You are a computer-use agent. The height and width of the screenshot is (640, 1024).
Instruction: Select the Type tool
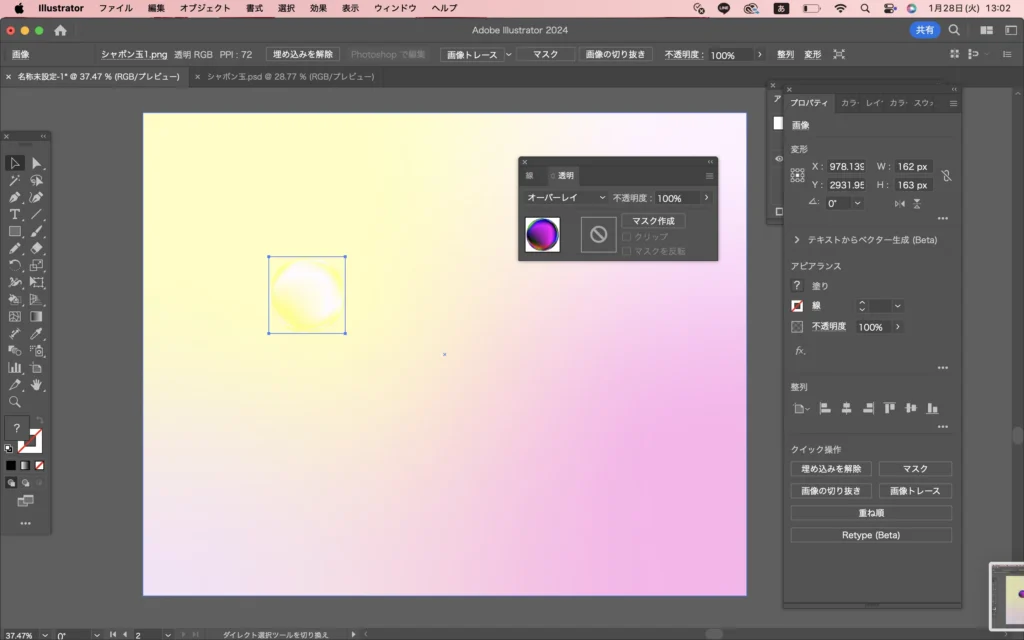pos(15,214)
